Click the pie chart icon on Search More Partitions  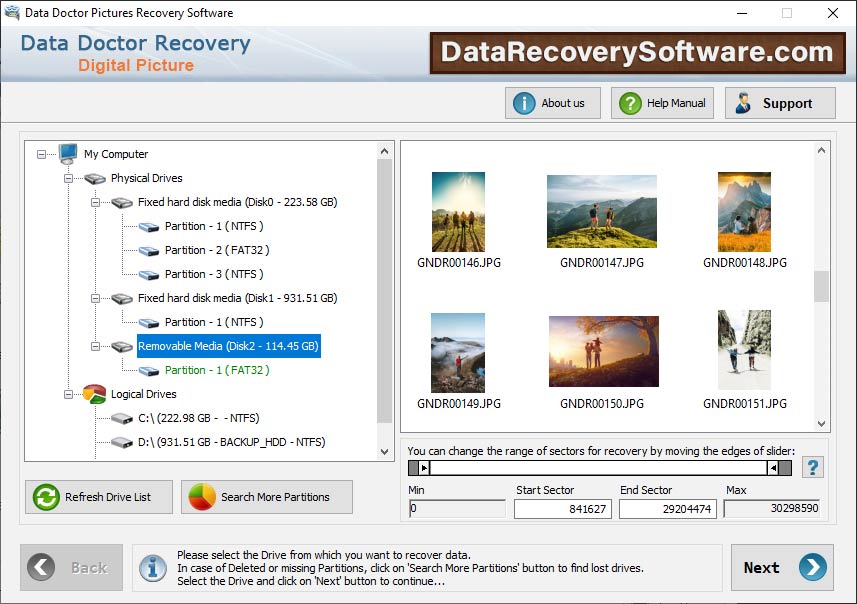click(x=200, y=497)
